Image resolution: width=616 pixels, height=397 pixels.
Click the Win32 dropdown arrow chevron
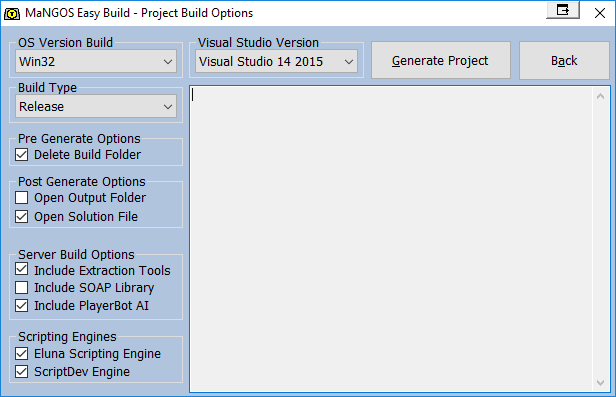pyautogui.click(x=168, y=62)
